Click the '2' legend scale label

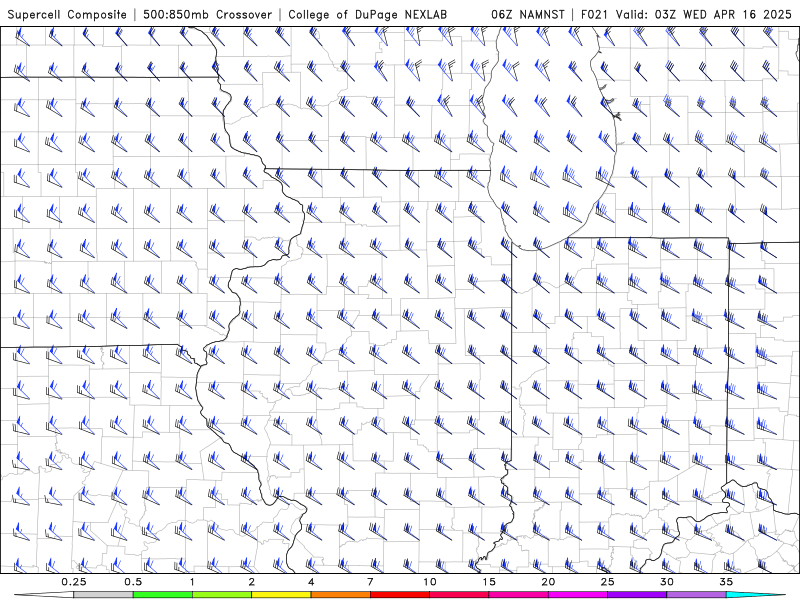(x=252, y=582)
